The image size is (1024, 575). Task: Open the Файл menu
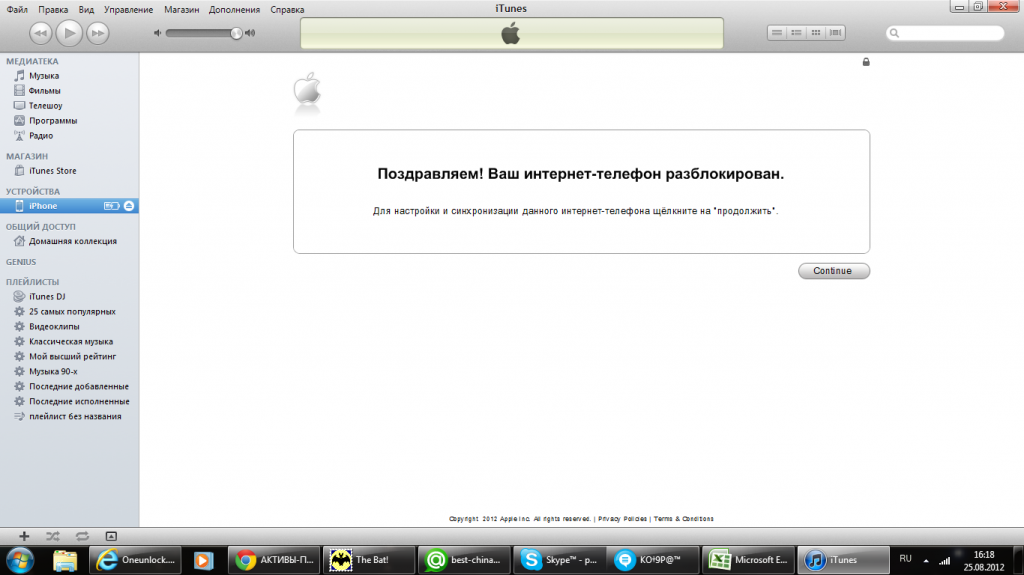click(17, 9)
